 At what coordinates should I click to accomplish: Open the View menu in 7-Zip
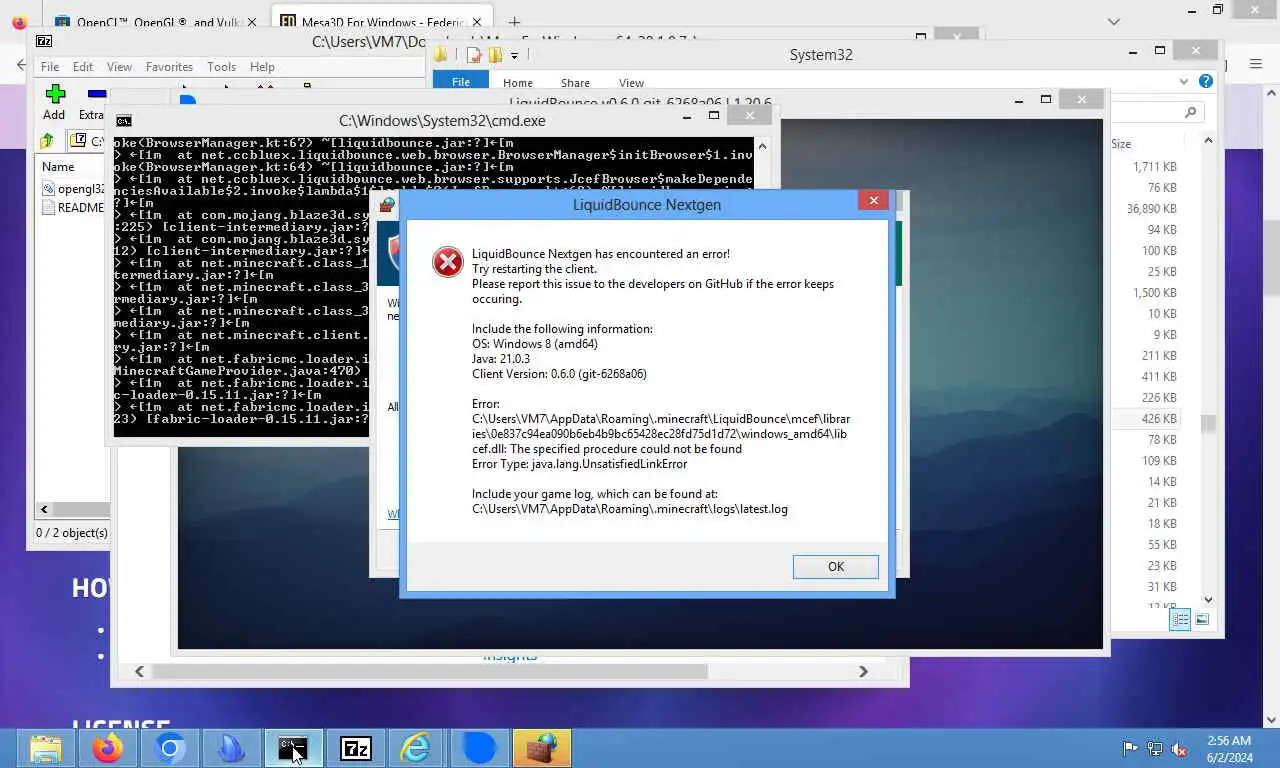click(119, 67)
